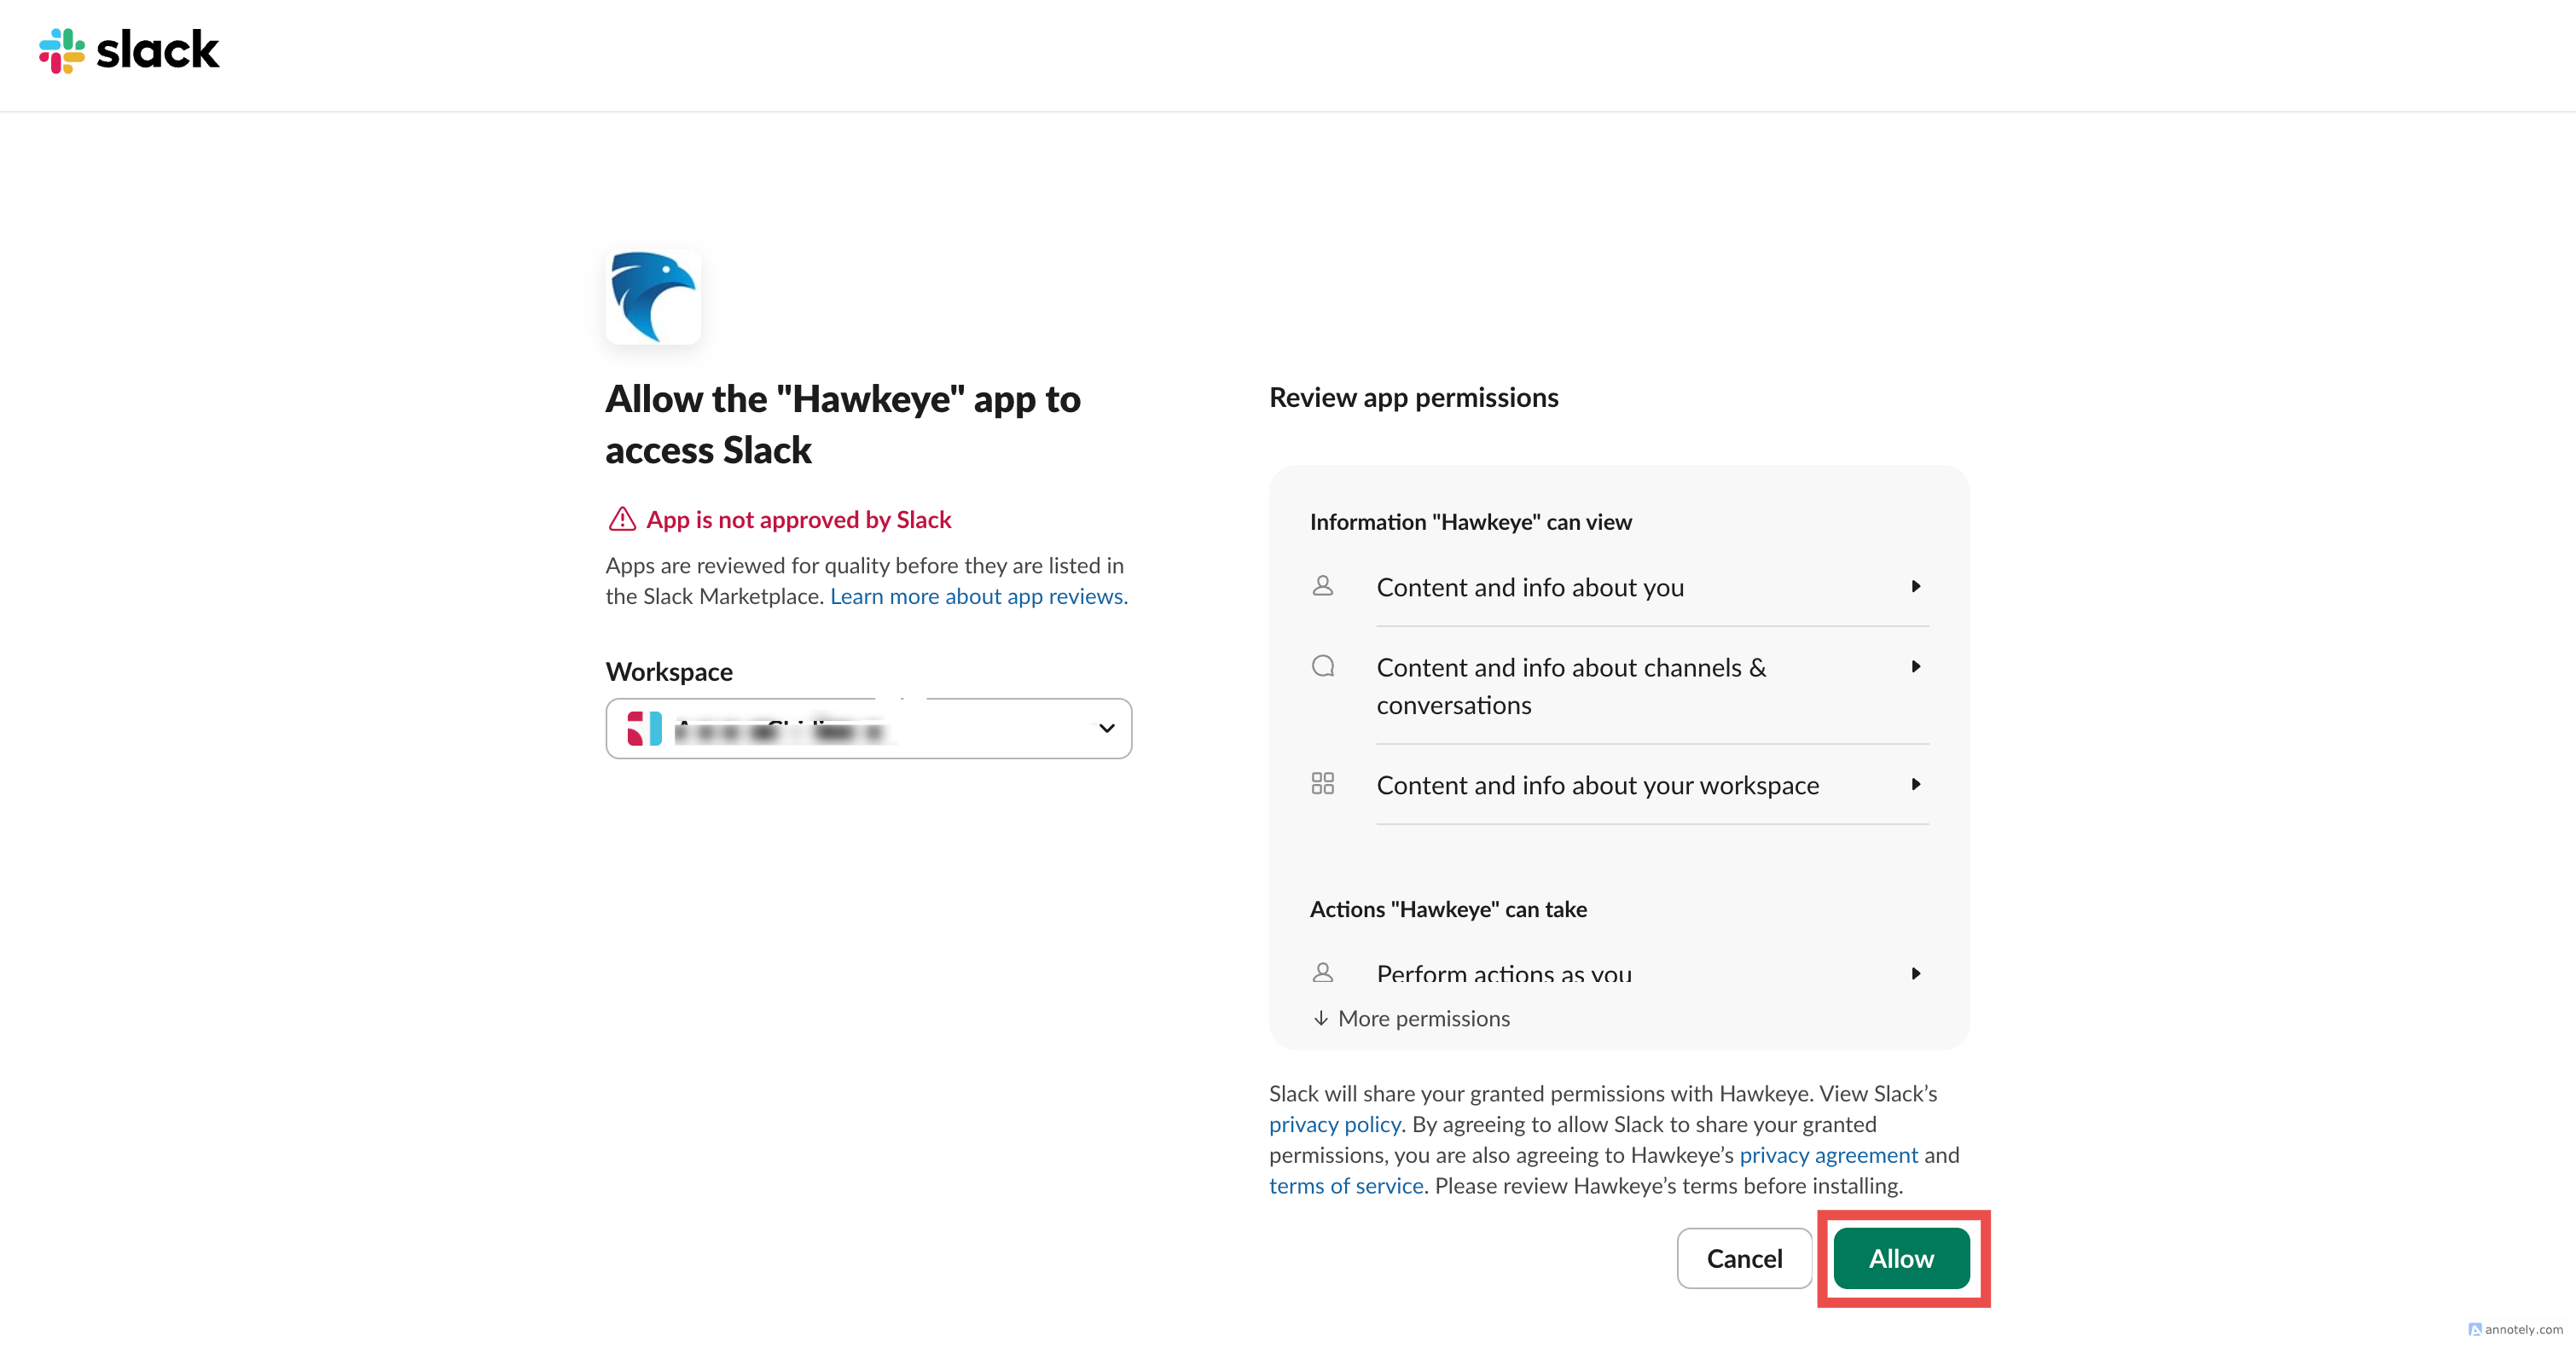Open Slack's privacy policy link
Viewport: 2576px width, 1348px height.
point(1334,1124)
